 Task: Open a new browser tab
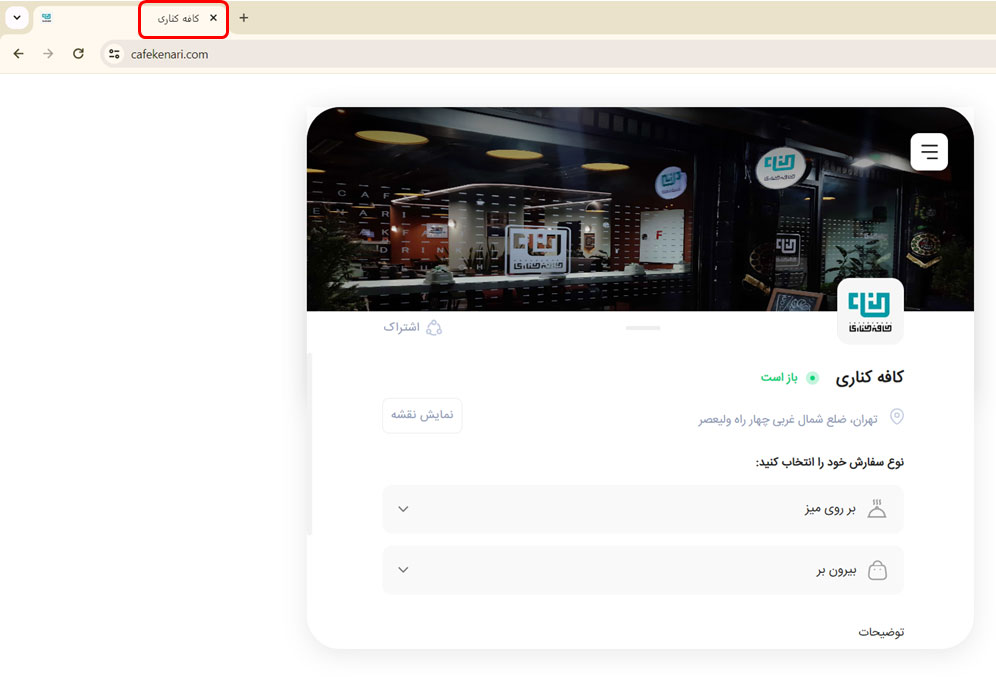tap(243, 18)
